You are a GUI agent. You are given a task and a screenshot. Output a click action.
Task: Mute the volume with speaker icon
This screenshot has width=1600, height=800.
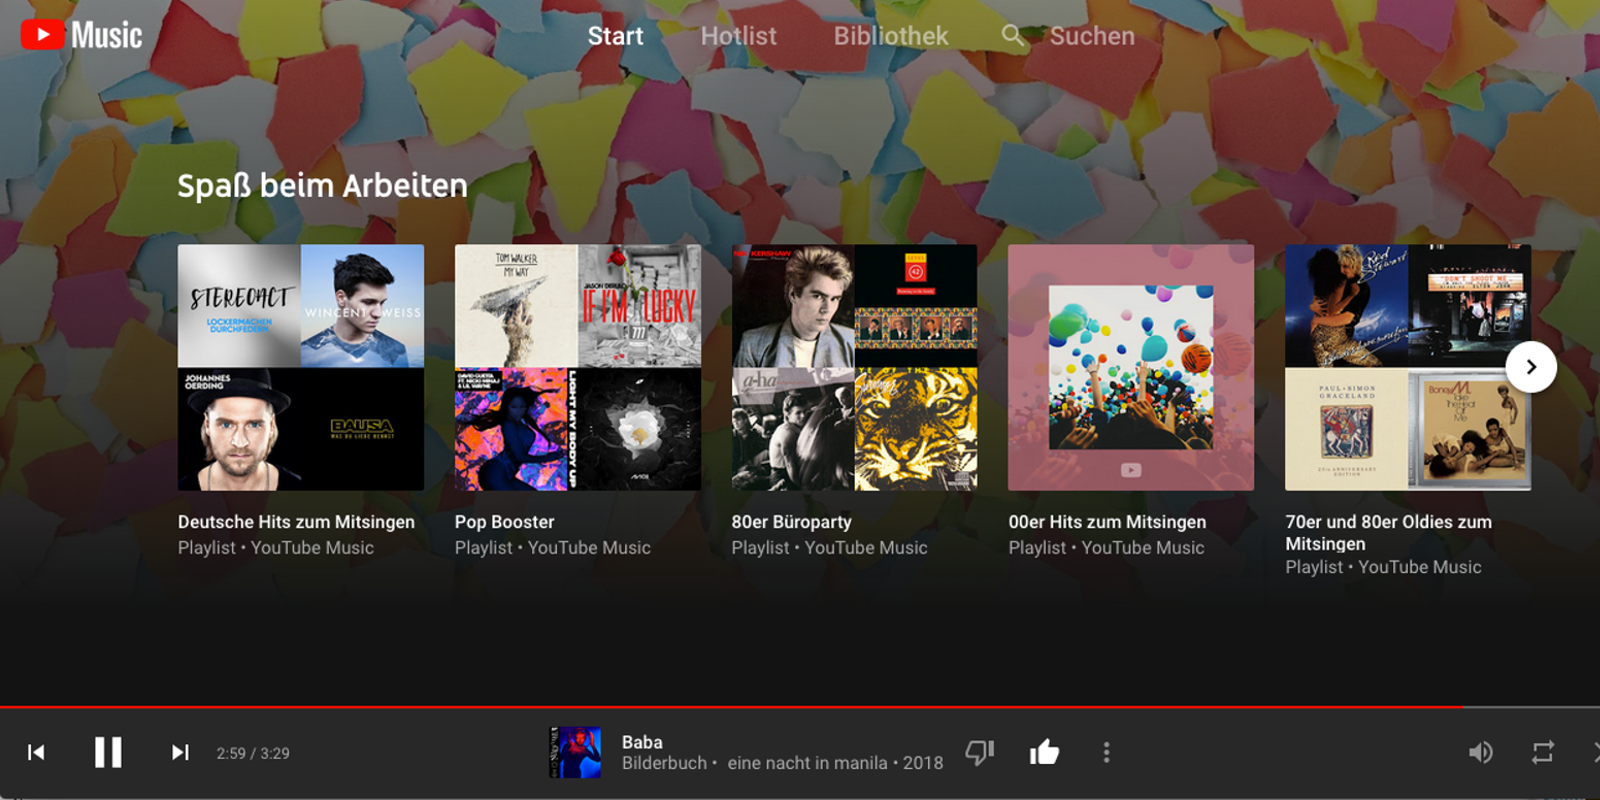1480,752
